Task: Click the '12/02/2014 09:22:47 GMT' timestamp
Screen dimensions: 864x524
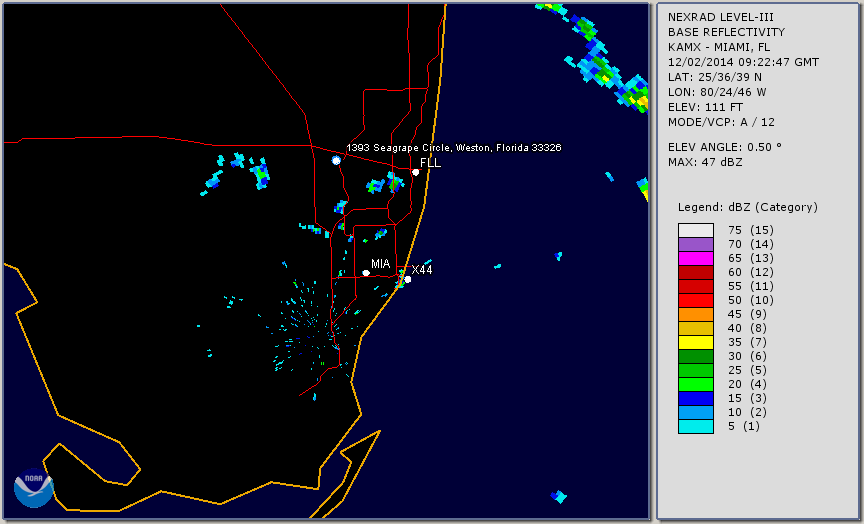Action: pos(743,62)
